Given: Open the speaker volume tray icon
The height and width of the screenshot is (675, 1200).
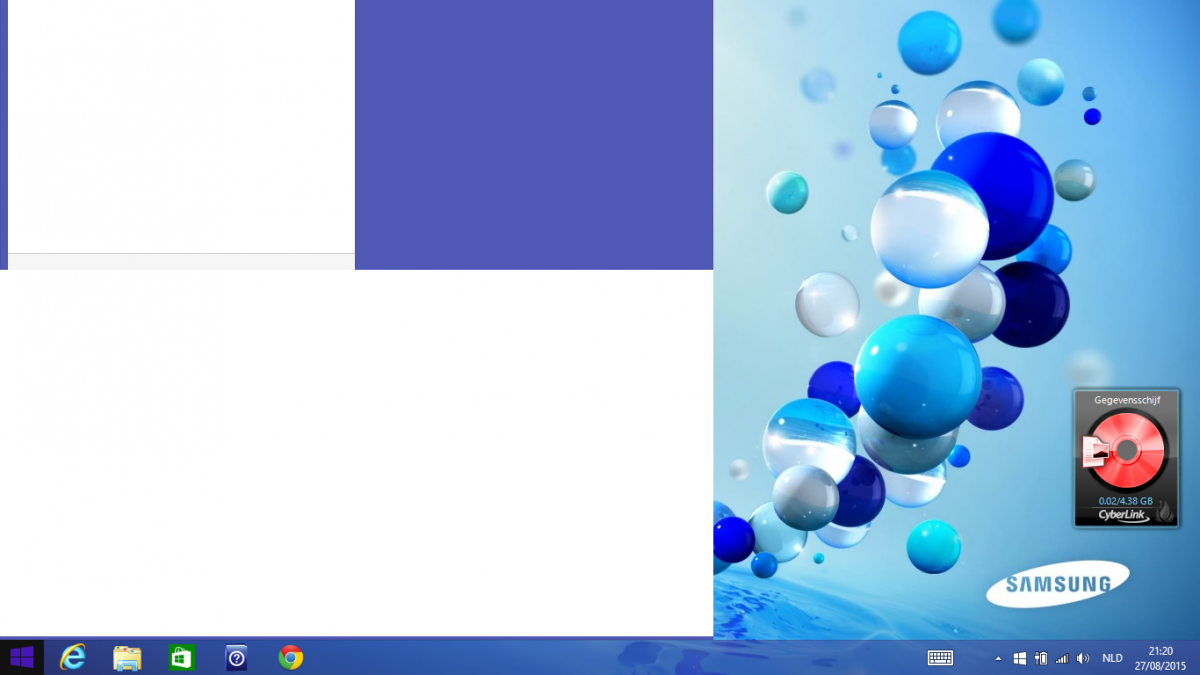Looking at the screenshot, I should coord(1083,659).
